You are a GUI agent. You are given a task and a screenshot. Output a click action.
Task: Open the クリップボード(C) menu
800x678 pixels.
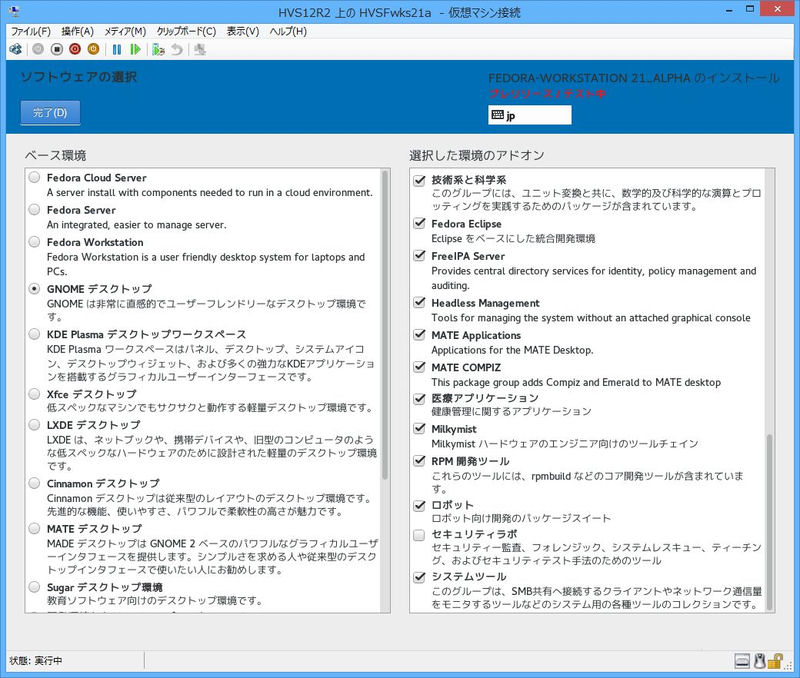pos(186,32)
